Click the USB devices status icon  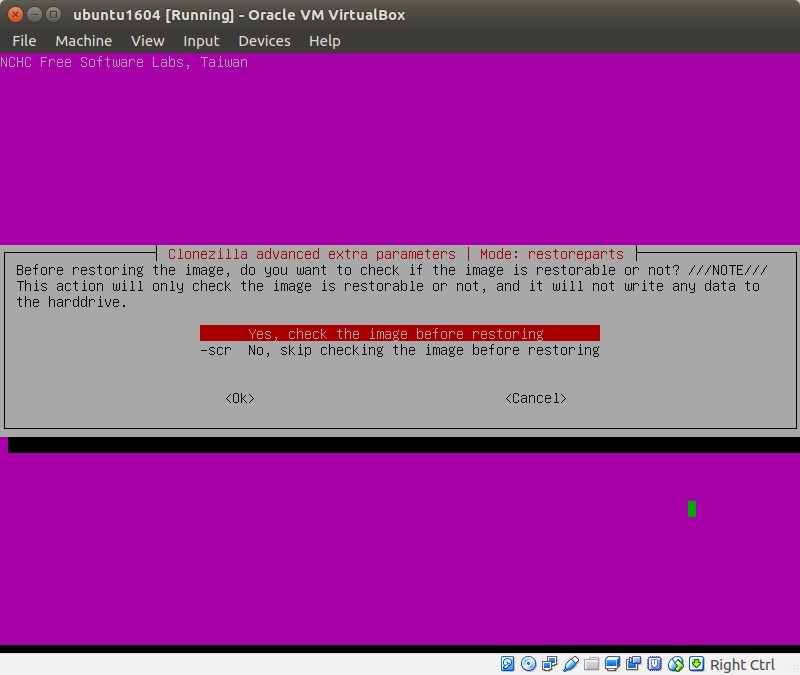(x=571, y=664)
